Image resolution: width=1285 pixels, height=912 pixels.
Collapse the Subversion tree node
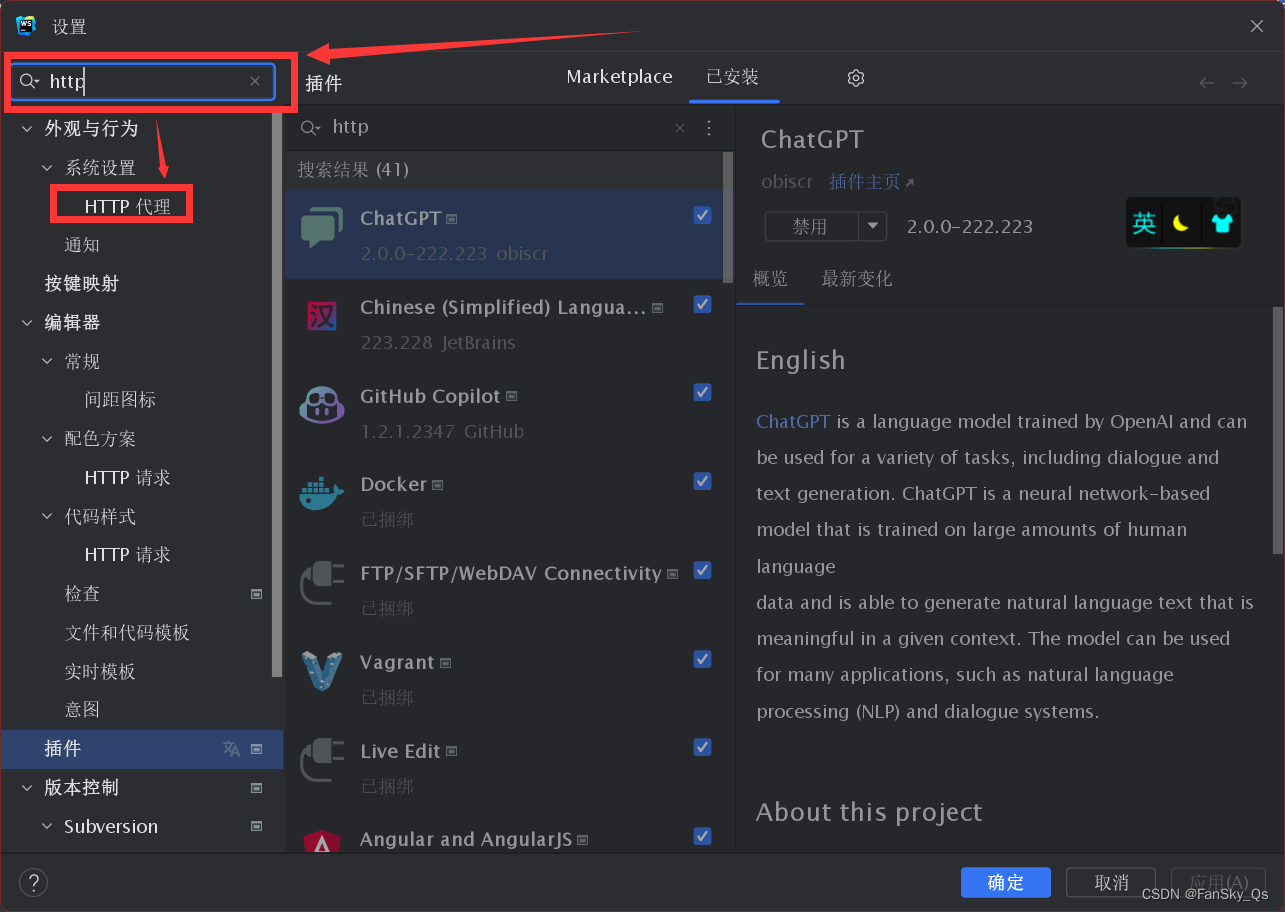(47, 827)
